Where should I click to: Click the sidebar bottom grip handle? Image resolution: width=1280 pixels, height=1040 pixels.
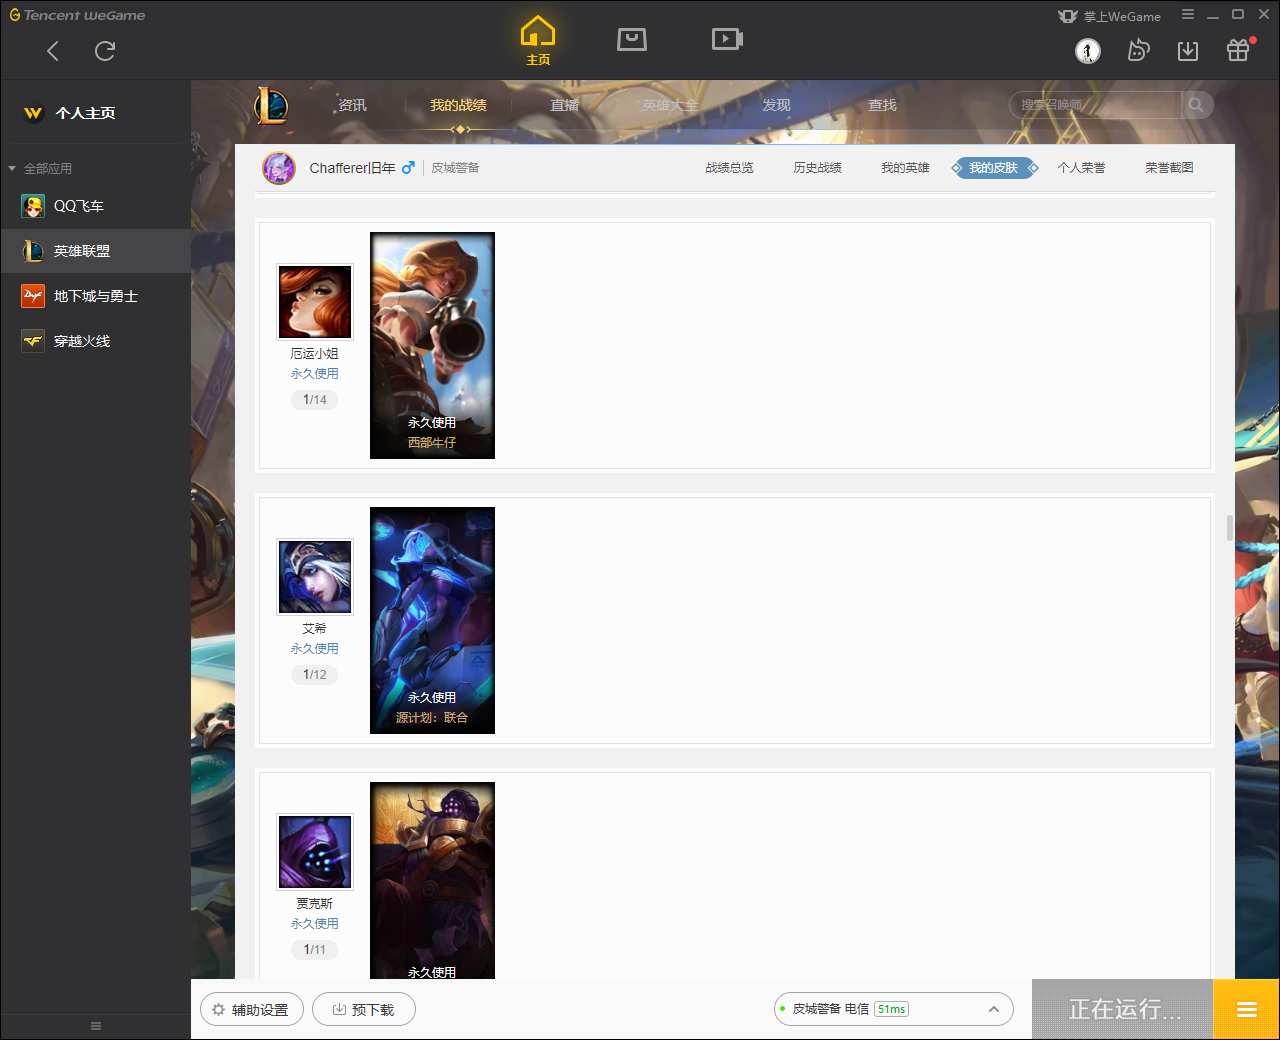(96, 1026)
